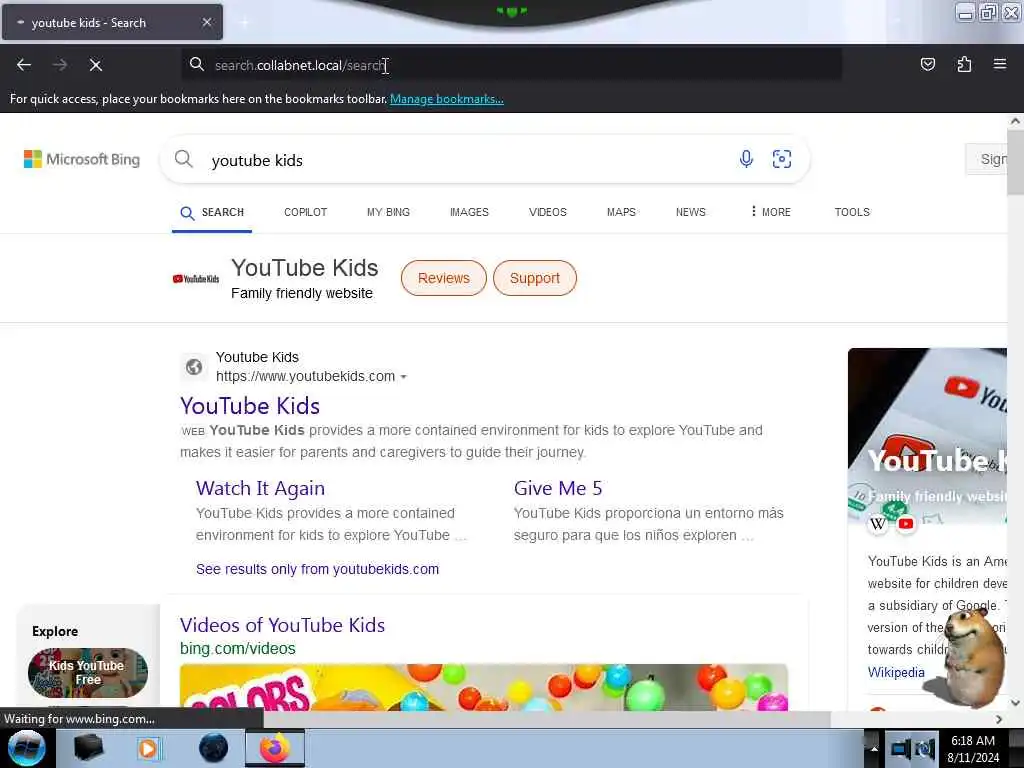Image resolution: width=1024 pixels, height=768 pixels.
Task: Start voice search with the microphone icon
Action: pyautogui.click(x=746, y=159)
